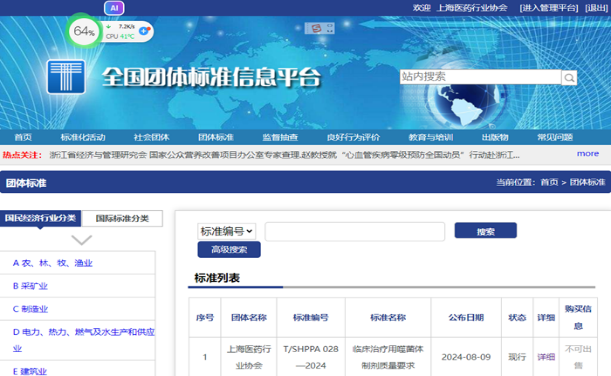This screenshot has height=376, width=611.
Task: Click the magnifier search icon in header
Action: tap(569, 78)
